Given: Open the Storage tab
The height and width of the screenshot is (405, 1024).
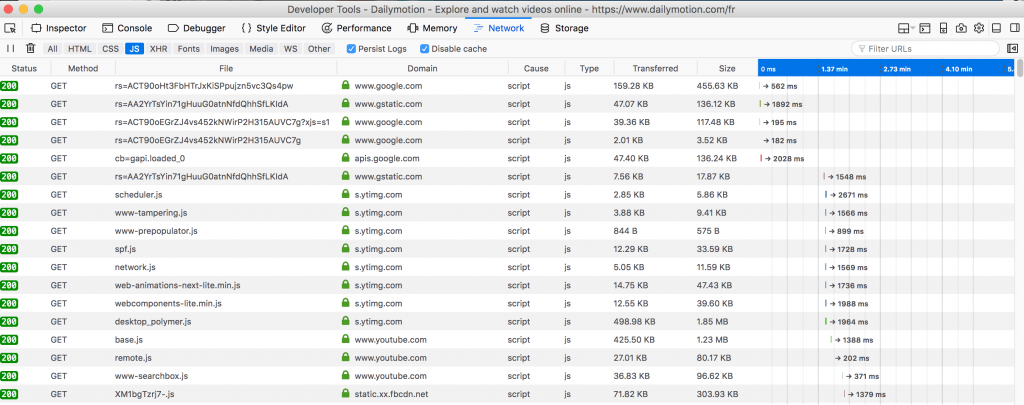Looking at the screenshot, I should [564, 28].
